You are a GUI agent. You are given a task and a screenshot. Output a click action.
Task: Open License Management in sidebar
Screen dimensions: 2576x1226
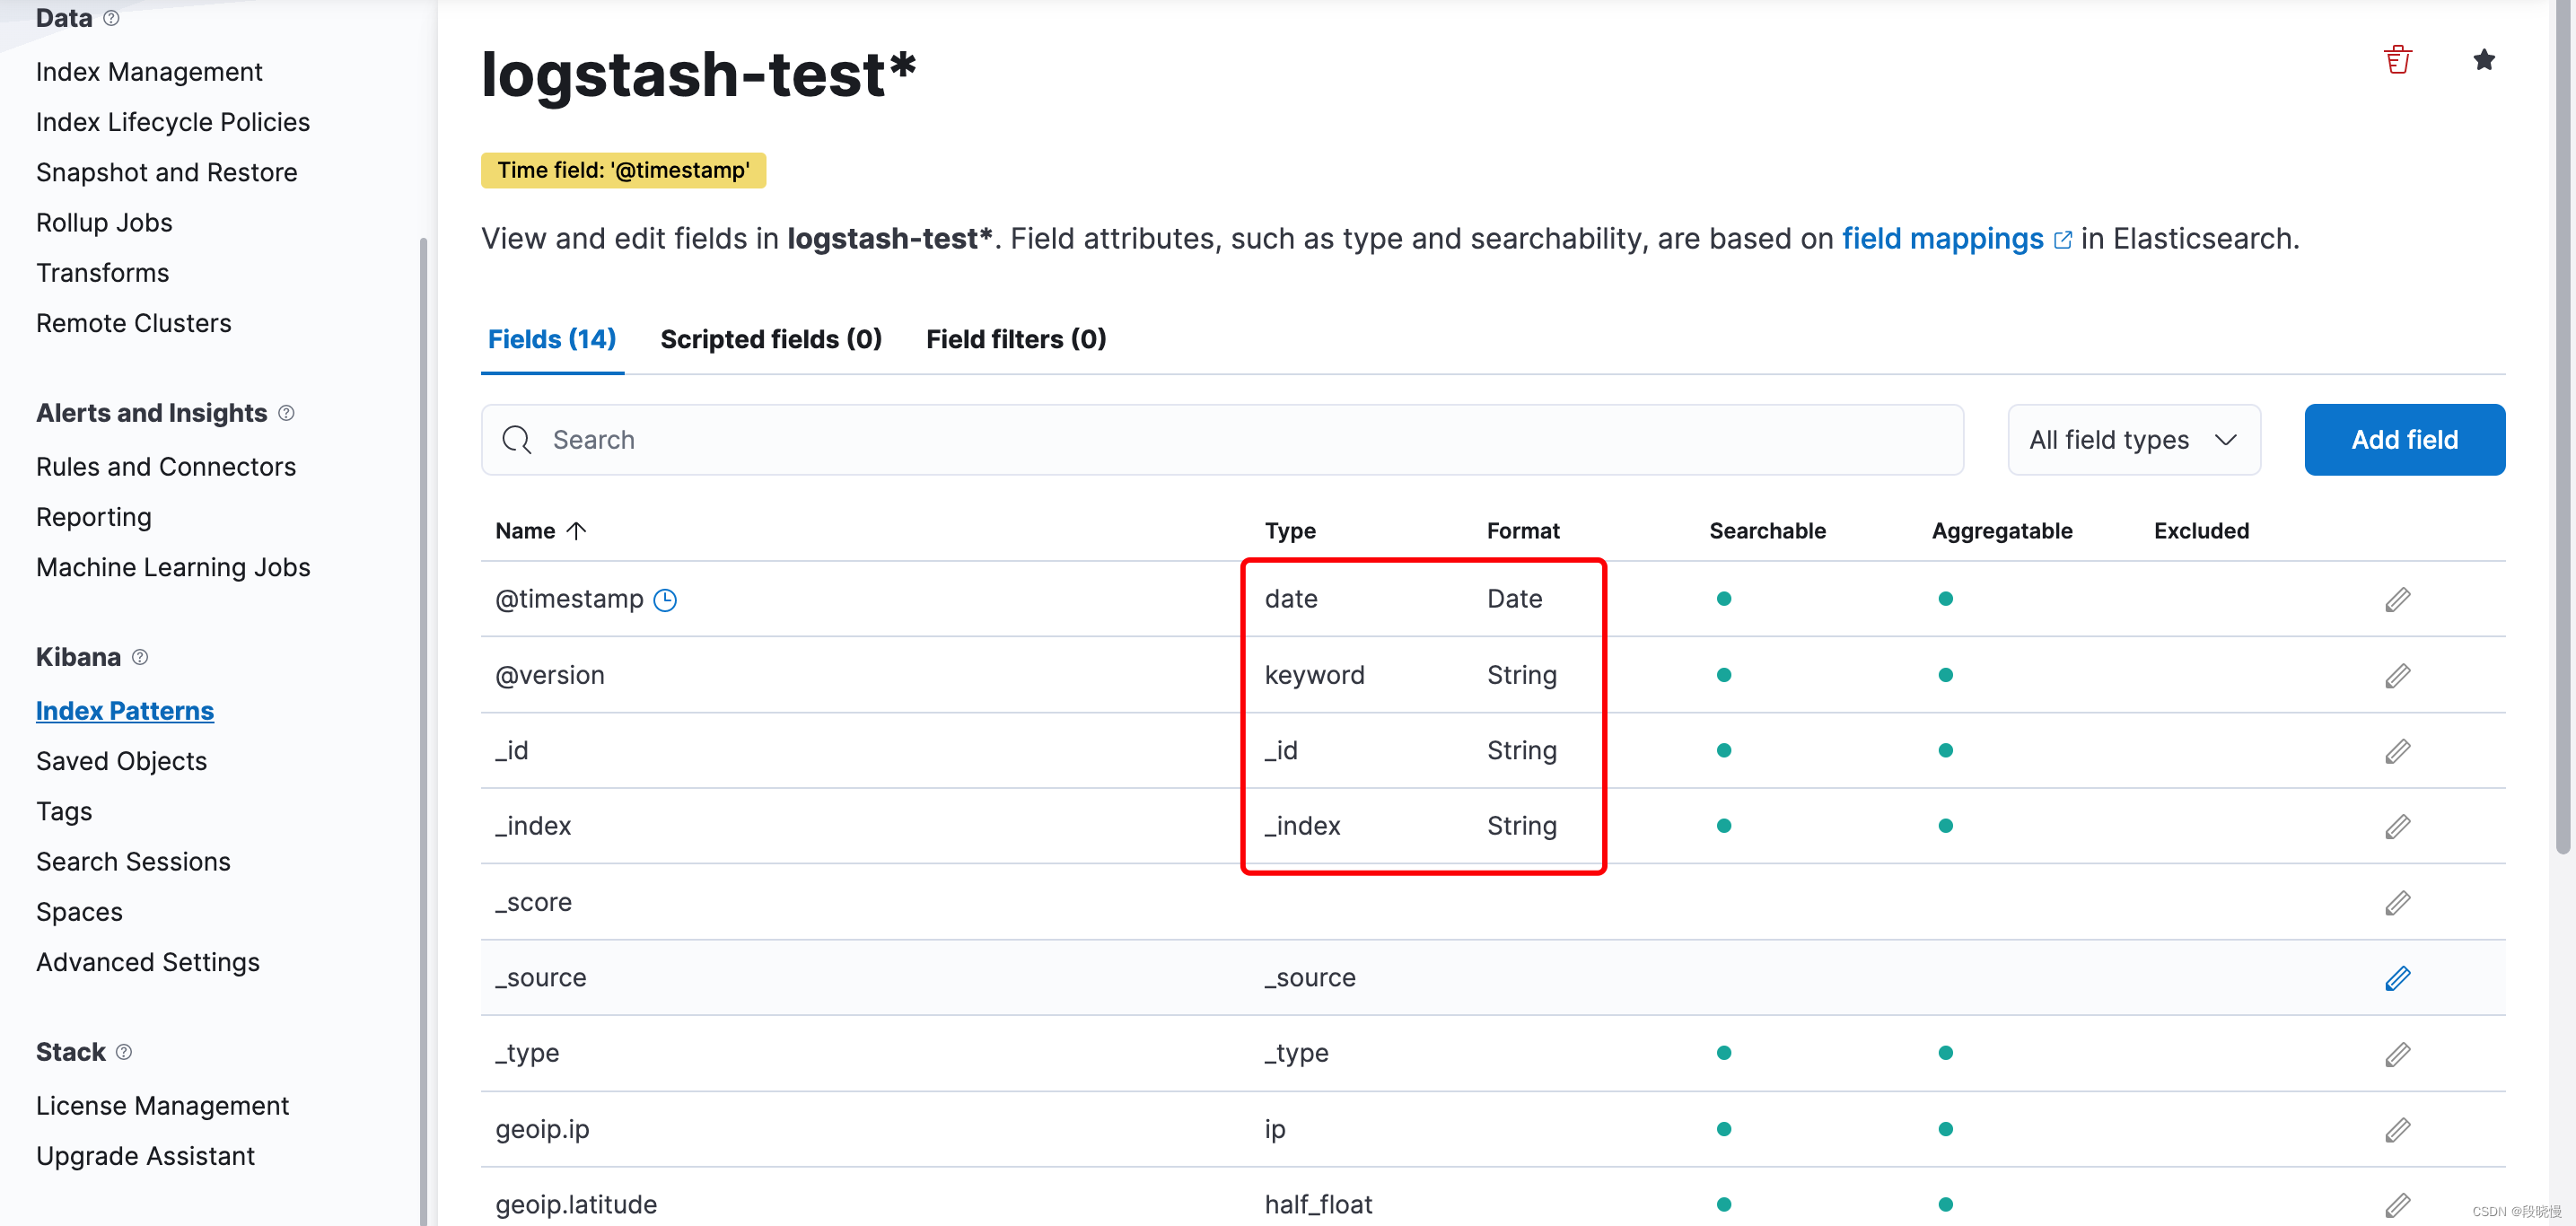tap(162, 1106)
